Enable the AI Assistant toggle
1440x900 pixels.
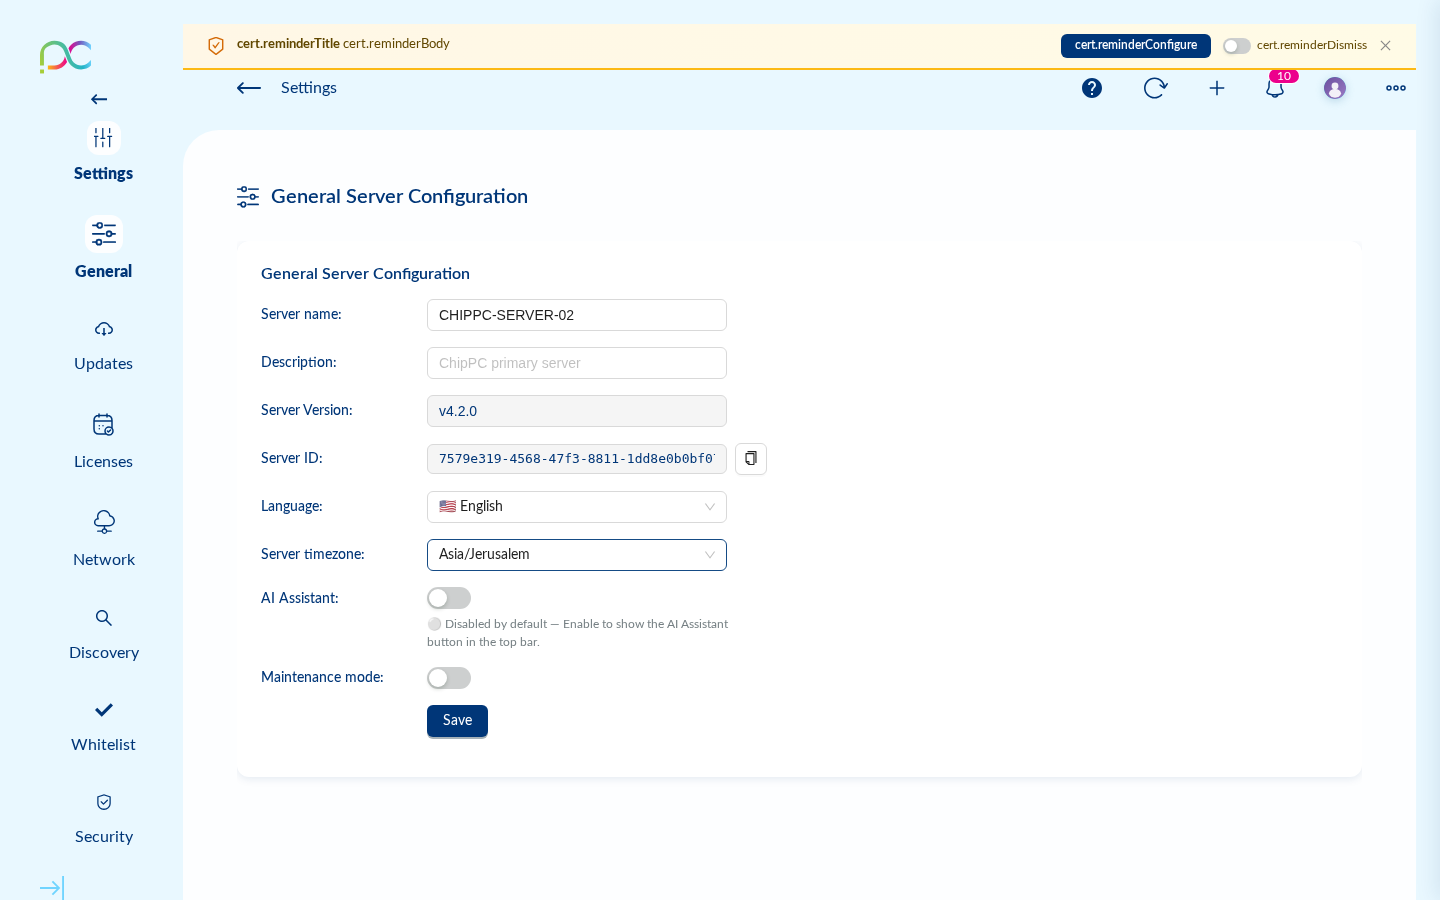[449, 598]
